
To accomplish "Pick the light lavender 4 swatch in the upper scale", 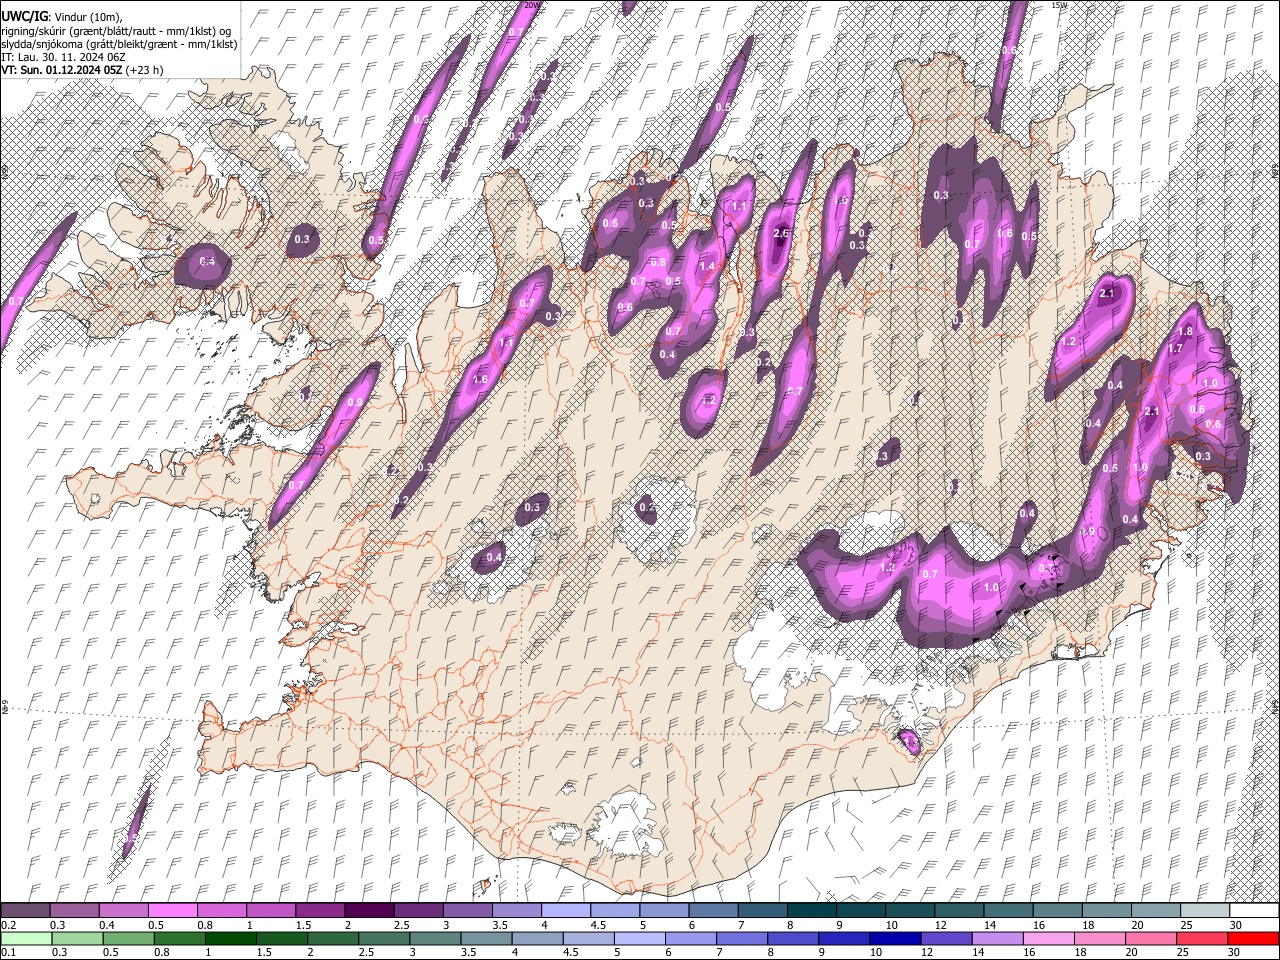I will [566, 910].
